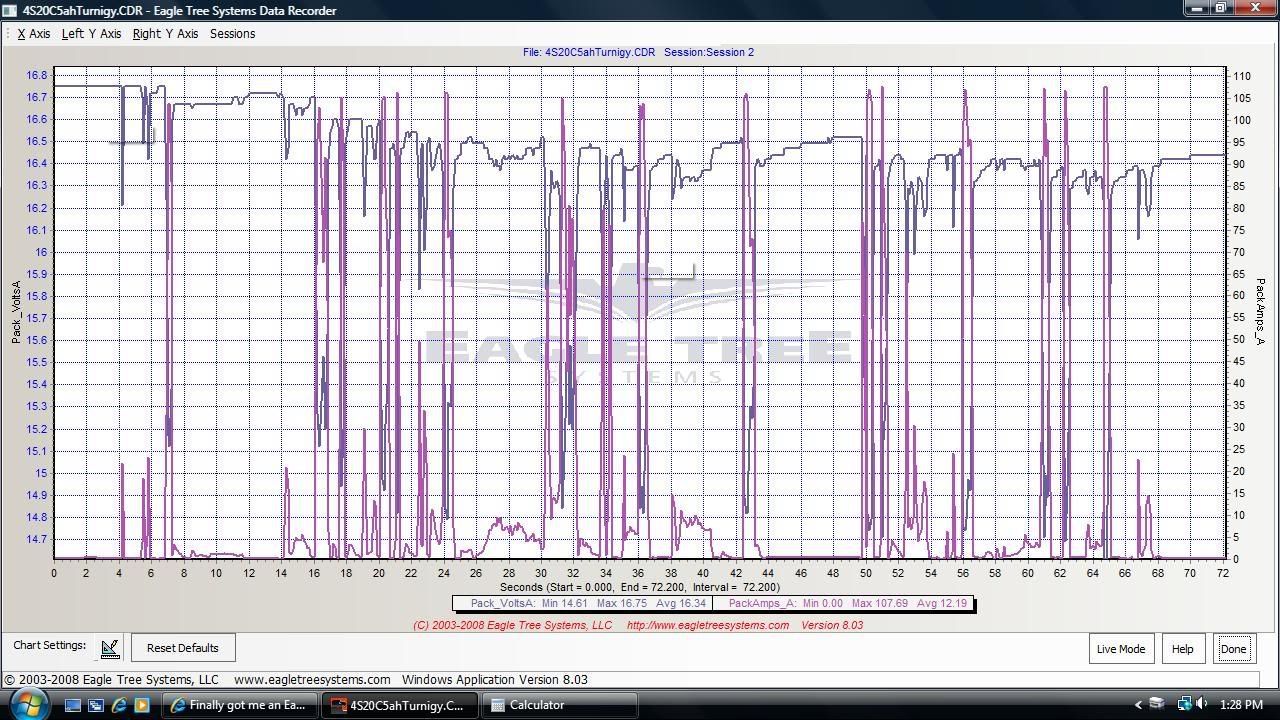
Task: Click the volume speaker tray icon
Action: point(1201,704)
